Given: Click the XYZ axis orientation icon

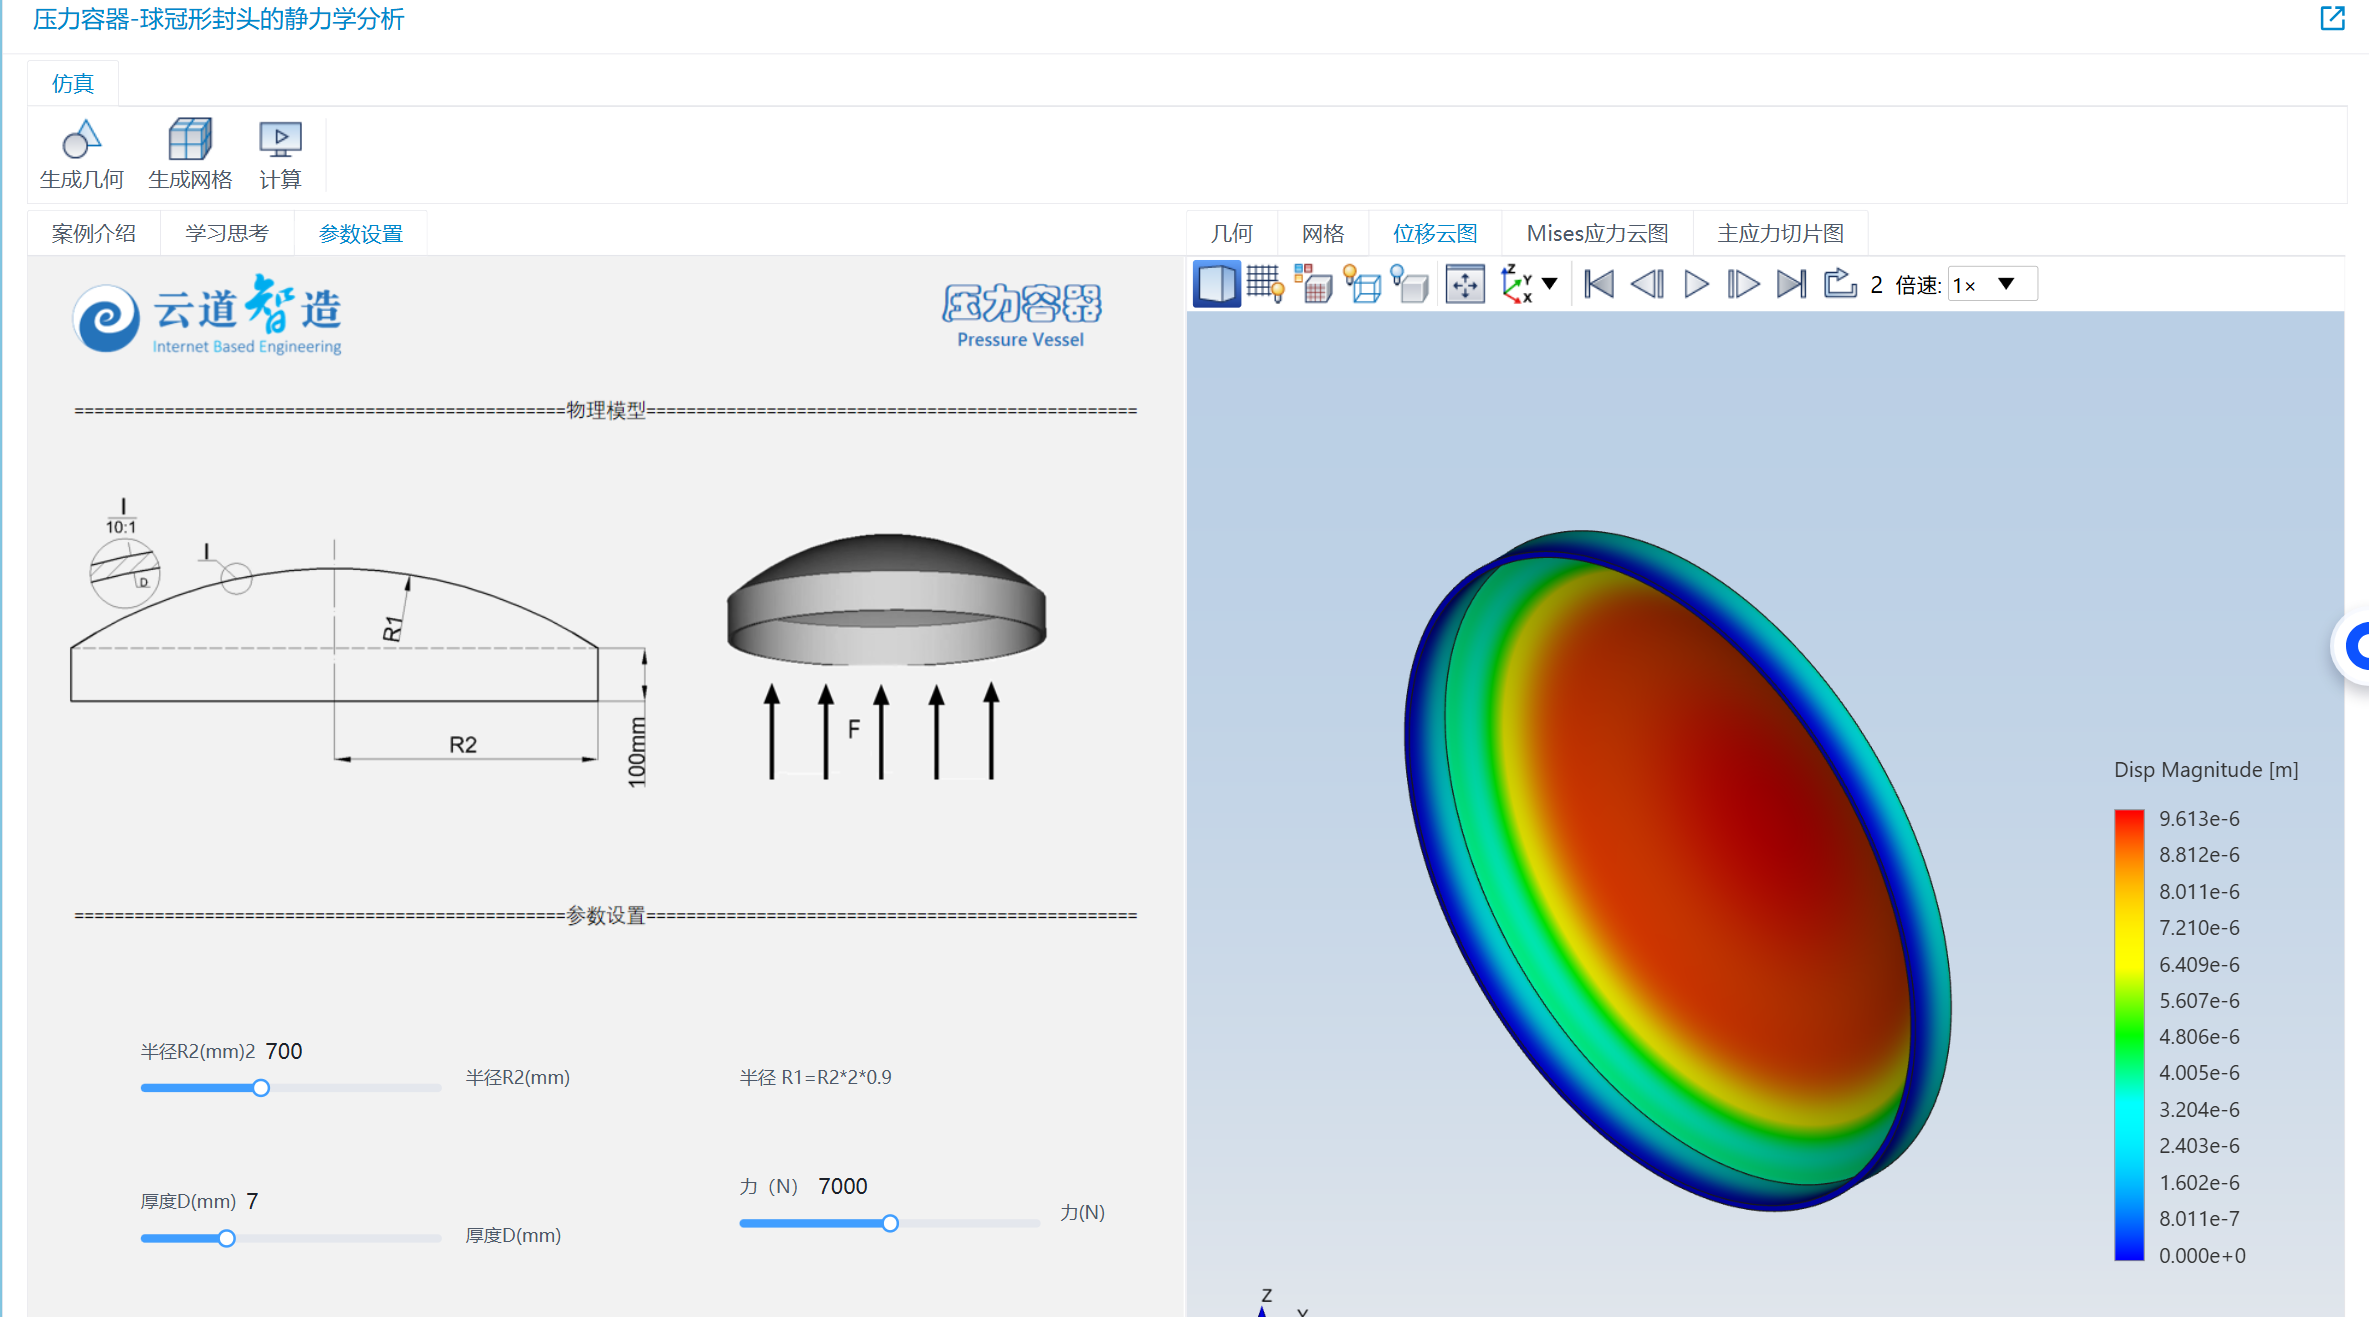Looking at the screenshot, I should [1517, 285].
